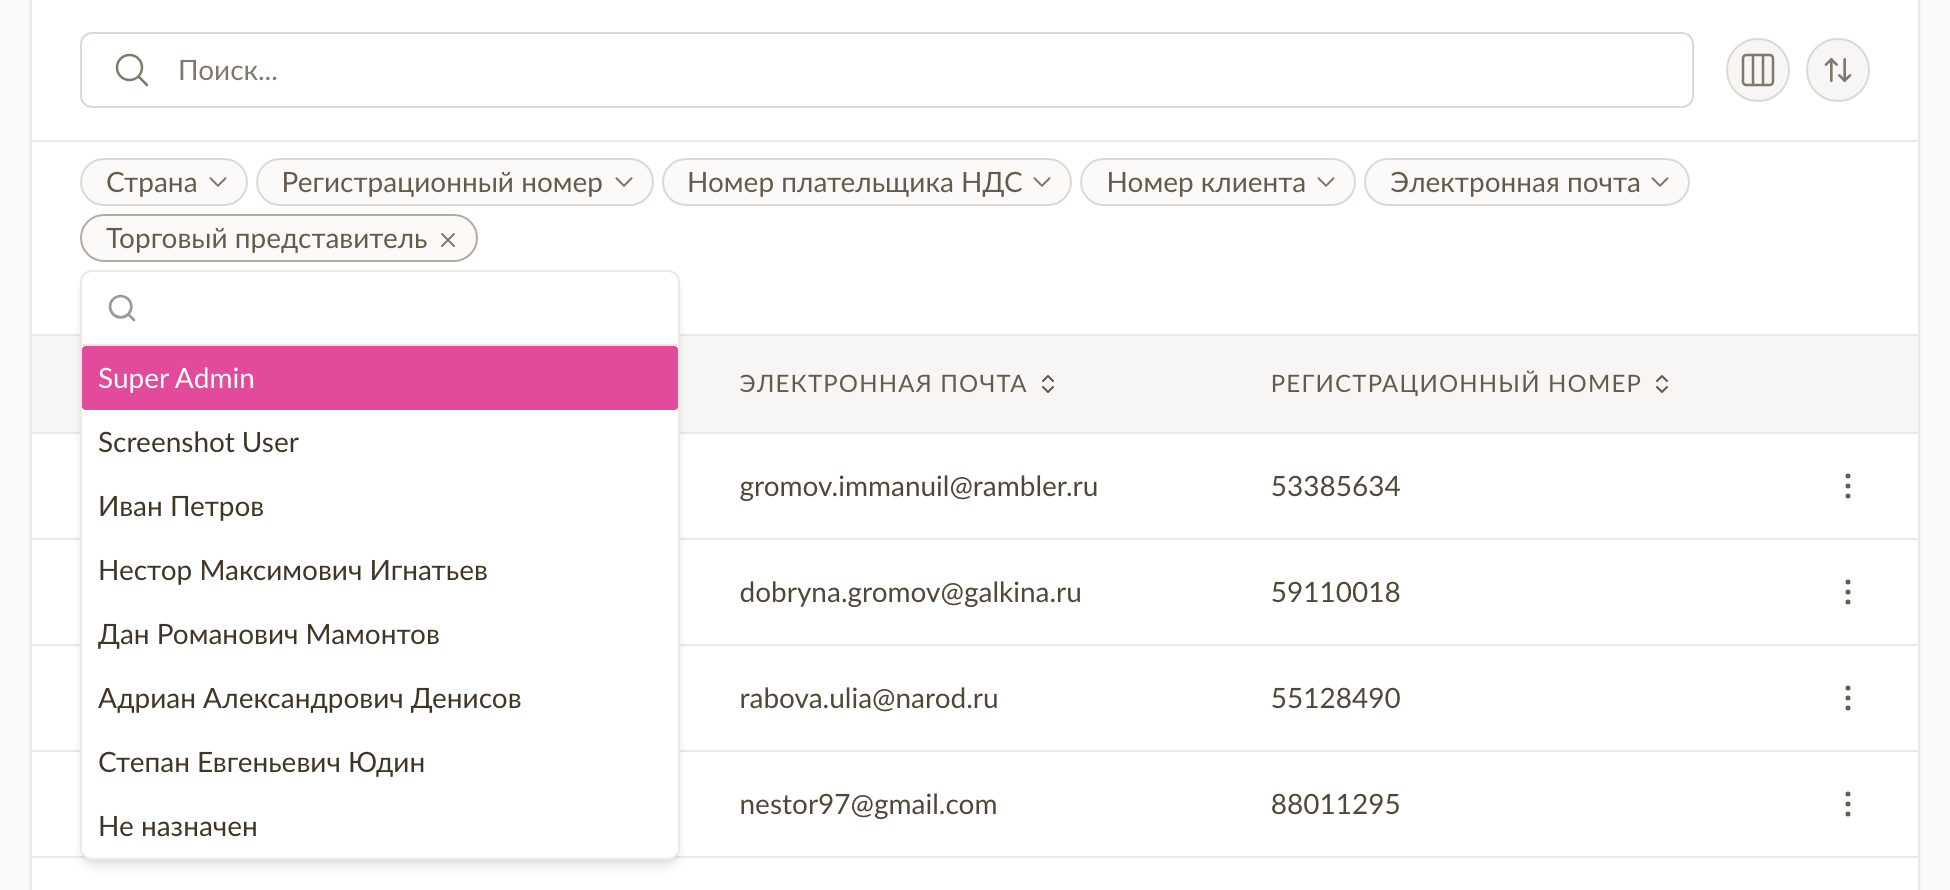Open row actions menu for nestor97@gmail.com

[1847, 804]
